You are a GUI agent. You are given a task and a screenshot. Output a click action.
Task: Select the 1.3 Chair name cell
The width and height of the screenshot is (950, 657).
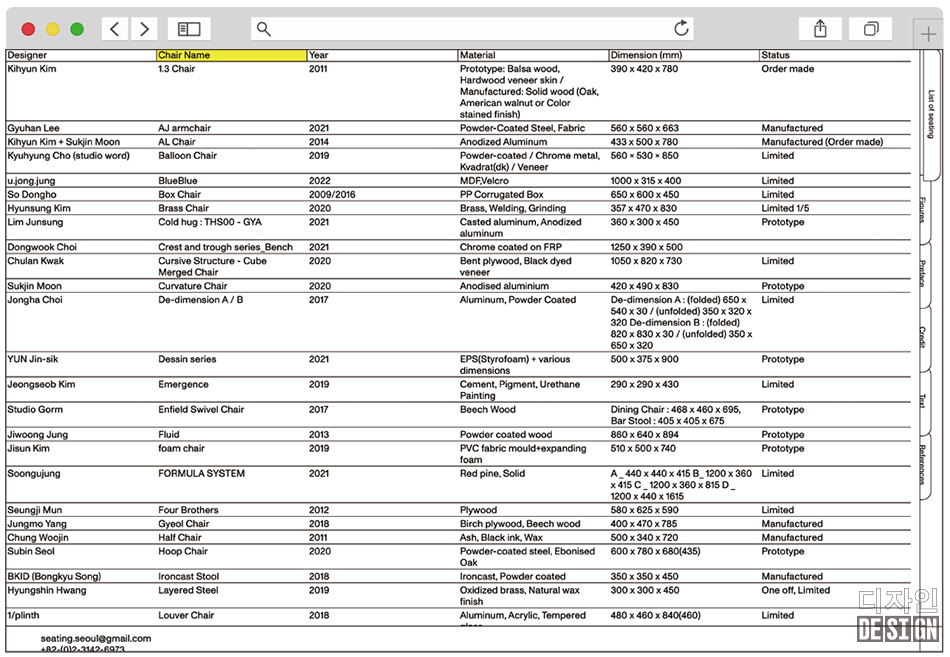click(176, 69)
